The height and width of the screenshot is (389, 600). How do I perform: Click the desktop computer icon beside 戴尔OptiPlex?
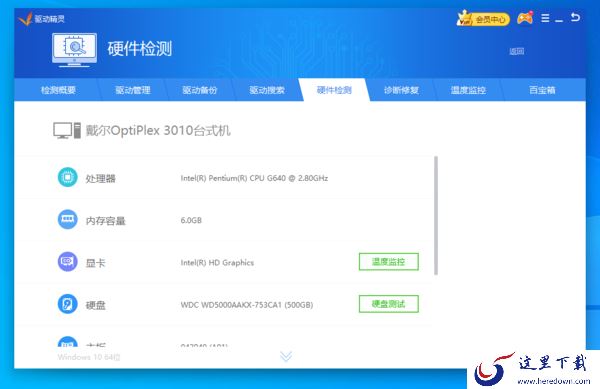(67, 130)
